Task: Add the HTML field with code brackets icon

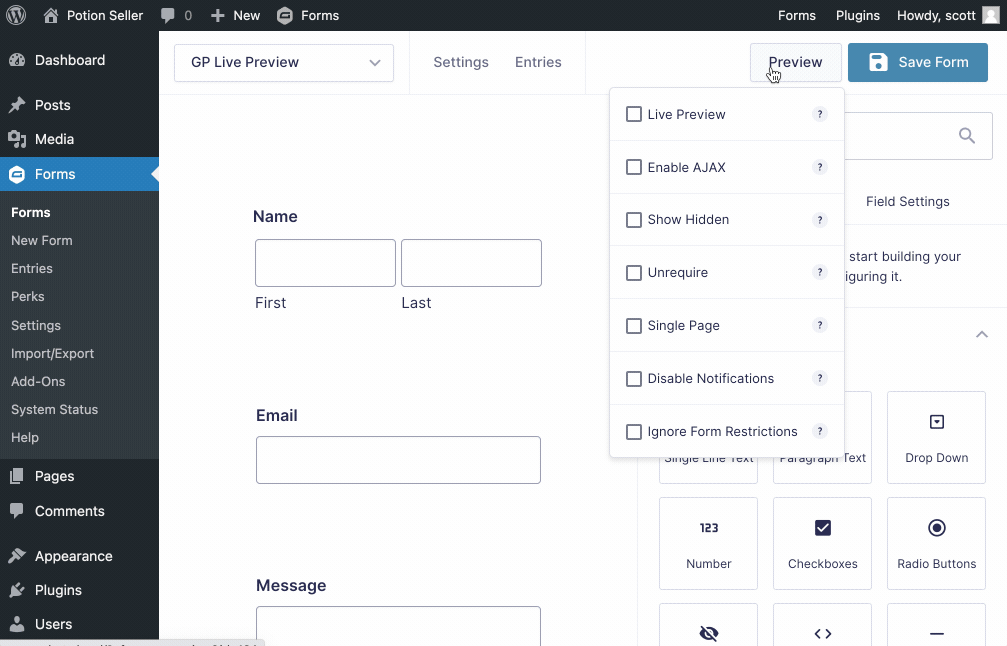Action: click(x=823, y=625)
